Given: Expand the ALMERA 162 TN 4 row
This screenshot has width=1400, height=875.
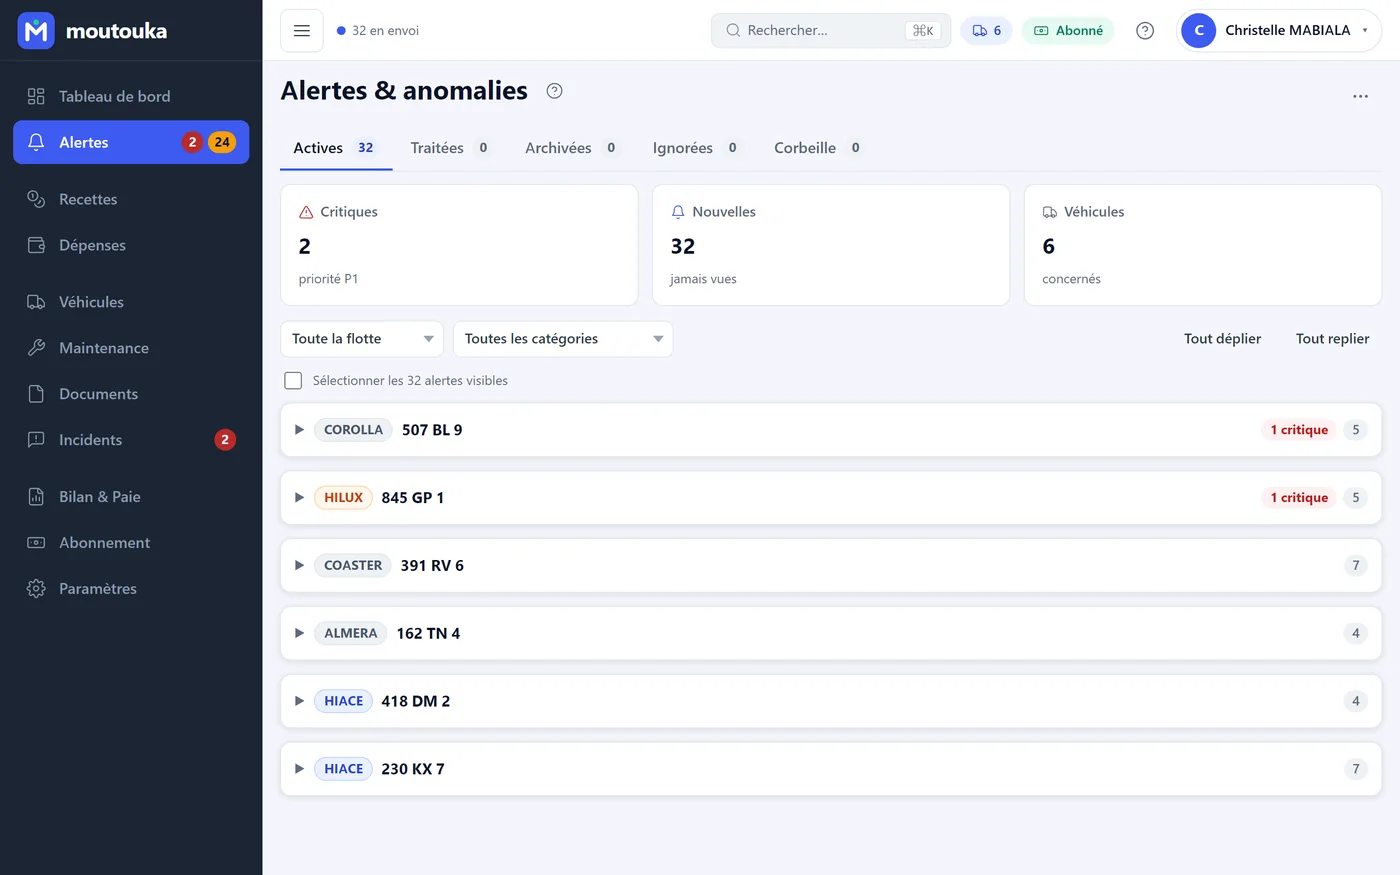Looking at the screenshot, I should (831, 634).
